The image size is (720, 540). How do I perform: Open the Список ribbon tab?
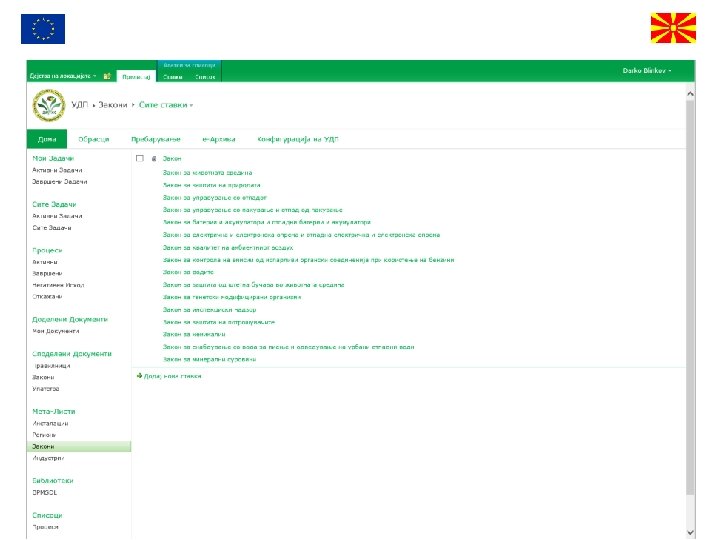(205, 77)
